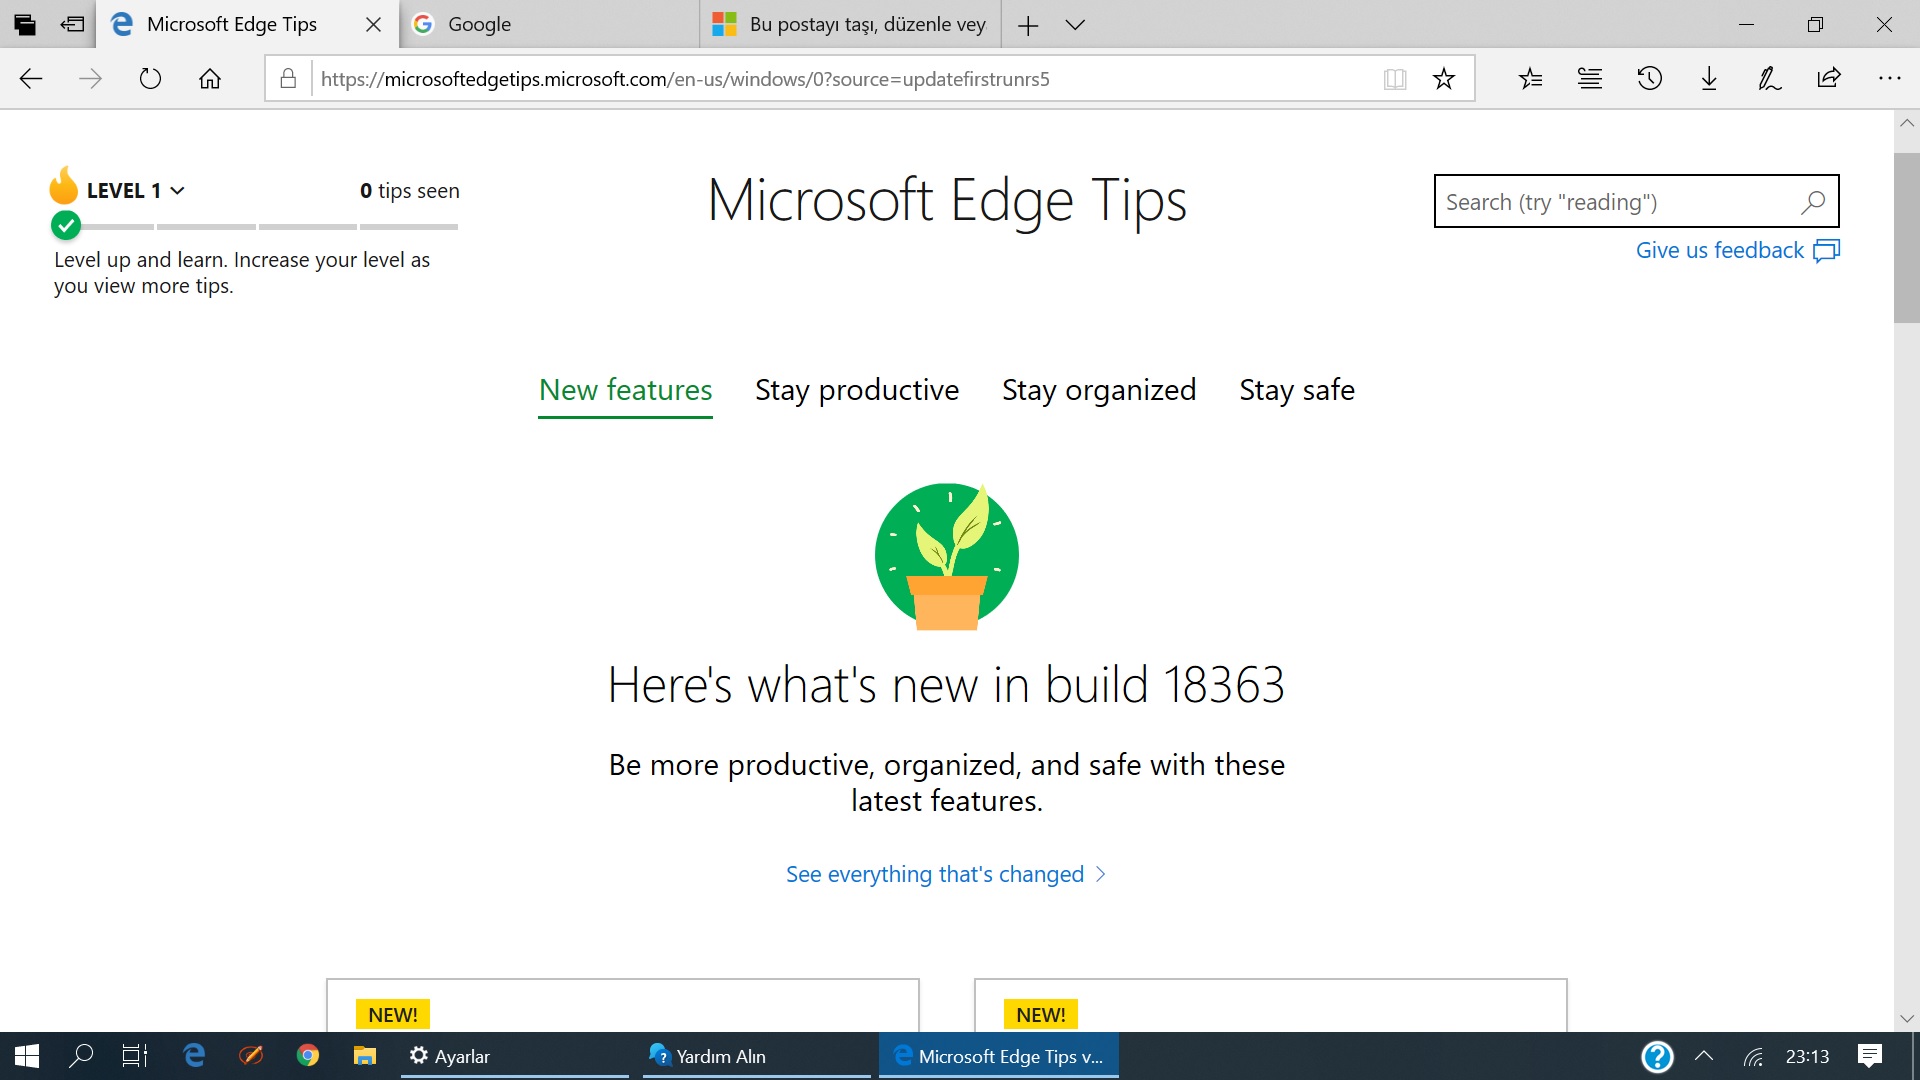The image size is (1920, 1080).
Task: Show hidden tray icons
Action: tap(1704, 1056)
